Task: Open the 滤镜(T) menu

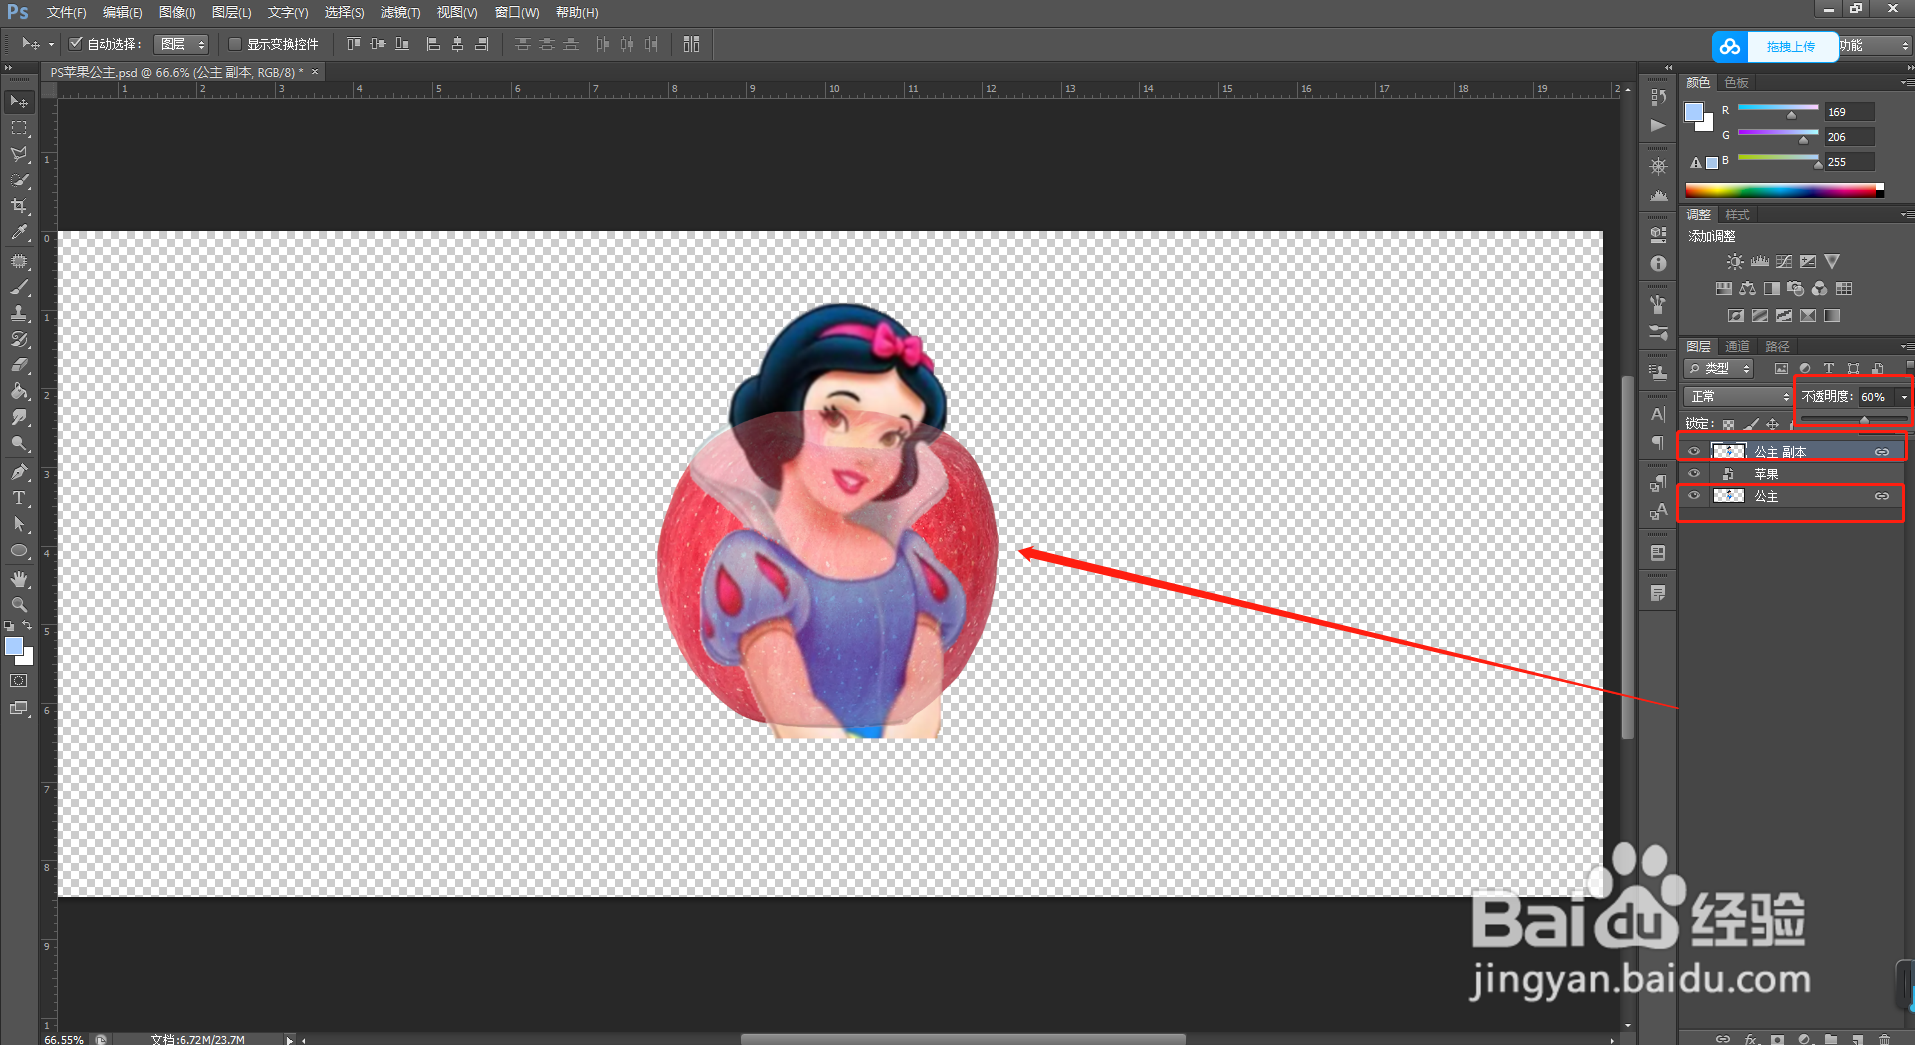Action: tap(400, 12)
